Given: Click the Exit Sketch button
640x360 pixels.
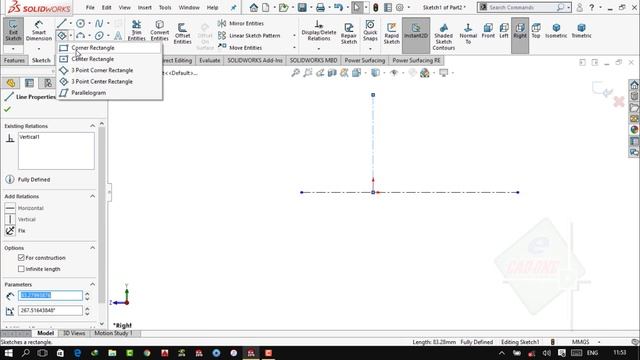Looking at the screenshot, I should [x=13, y=31].
